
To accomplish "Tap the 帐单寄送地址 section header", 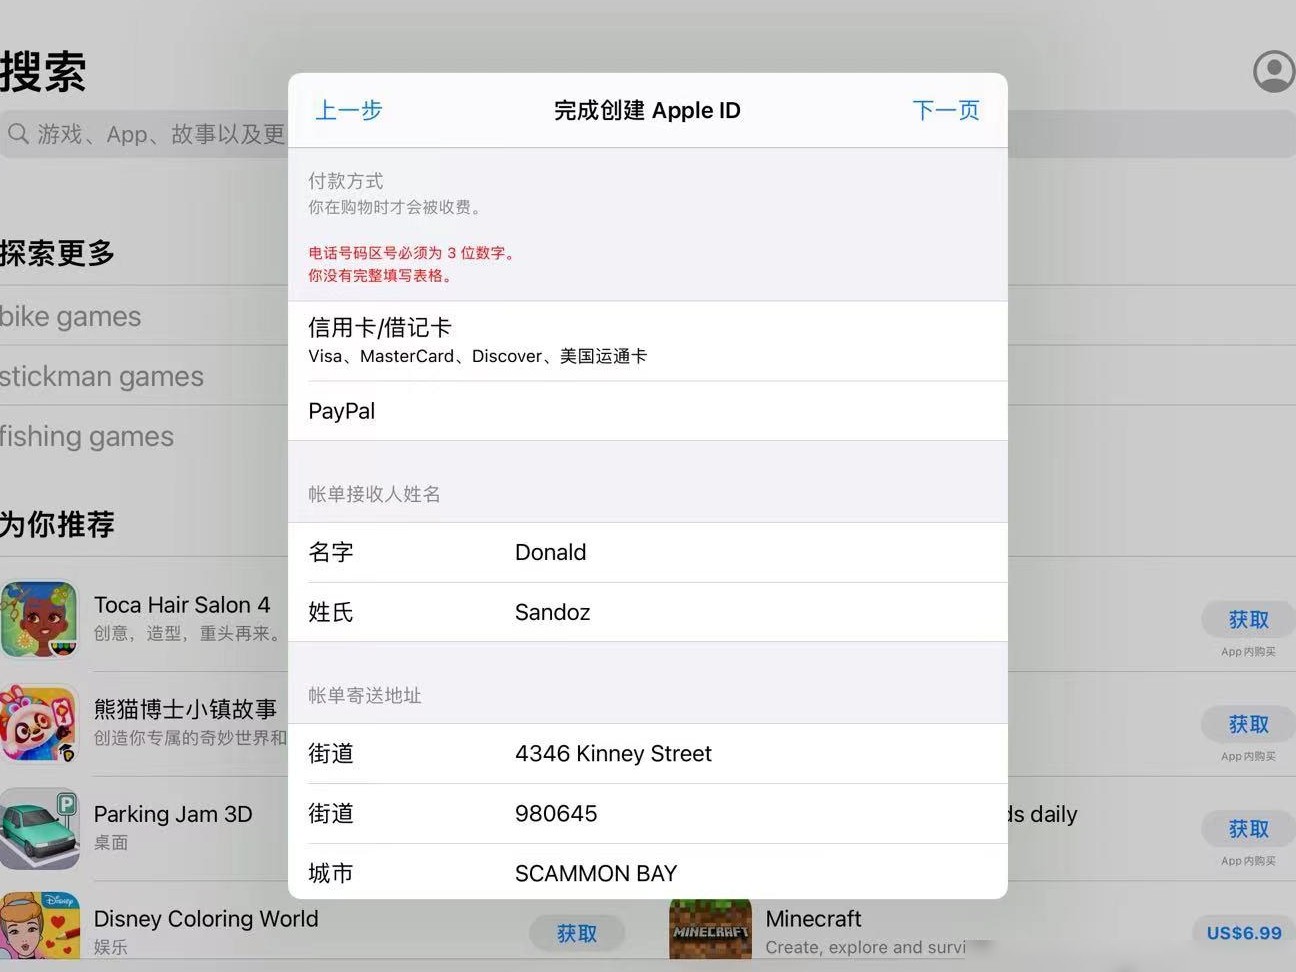I will click(x=365, y=695).
